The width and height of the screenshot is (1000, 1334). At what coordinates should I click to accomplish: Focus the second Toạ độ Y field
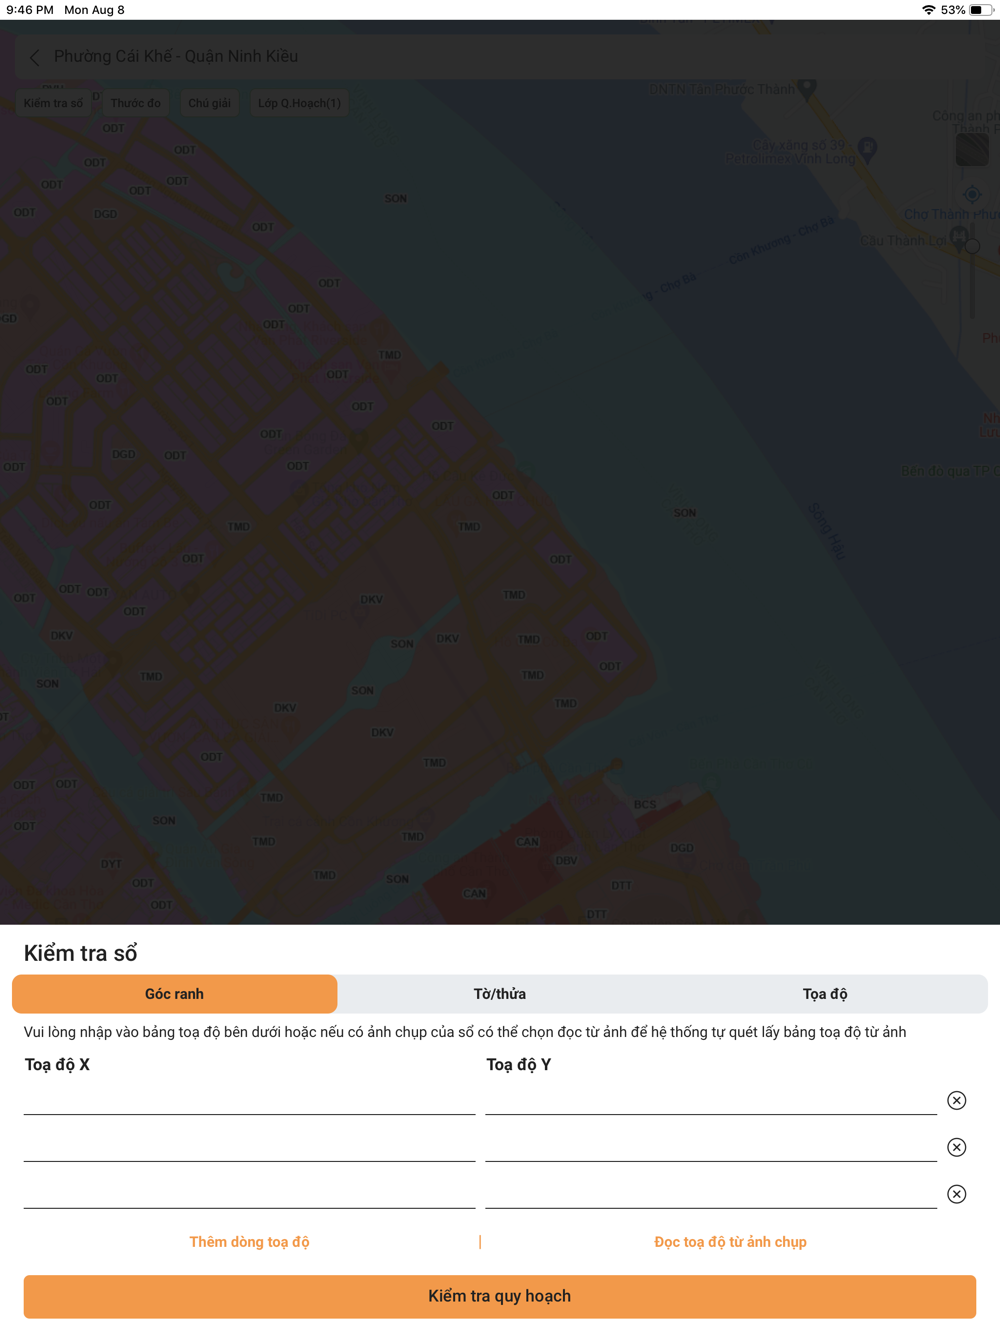[711, 1147]
